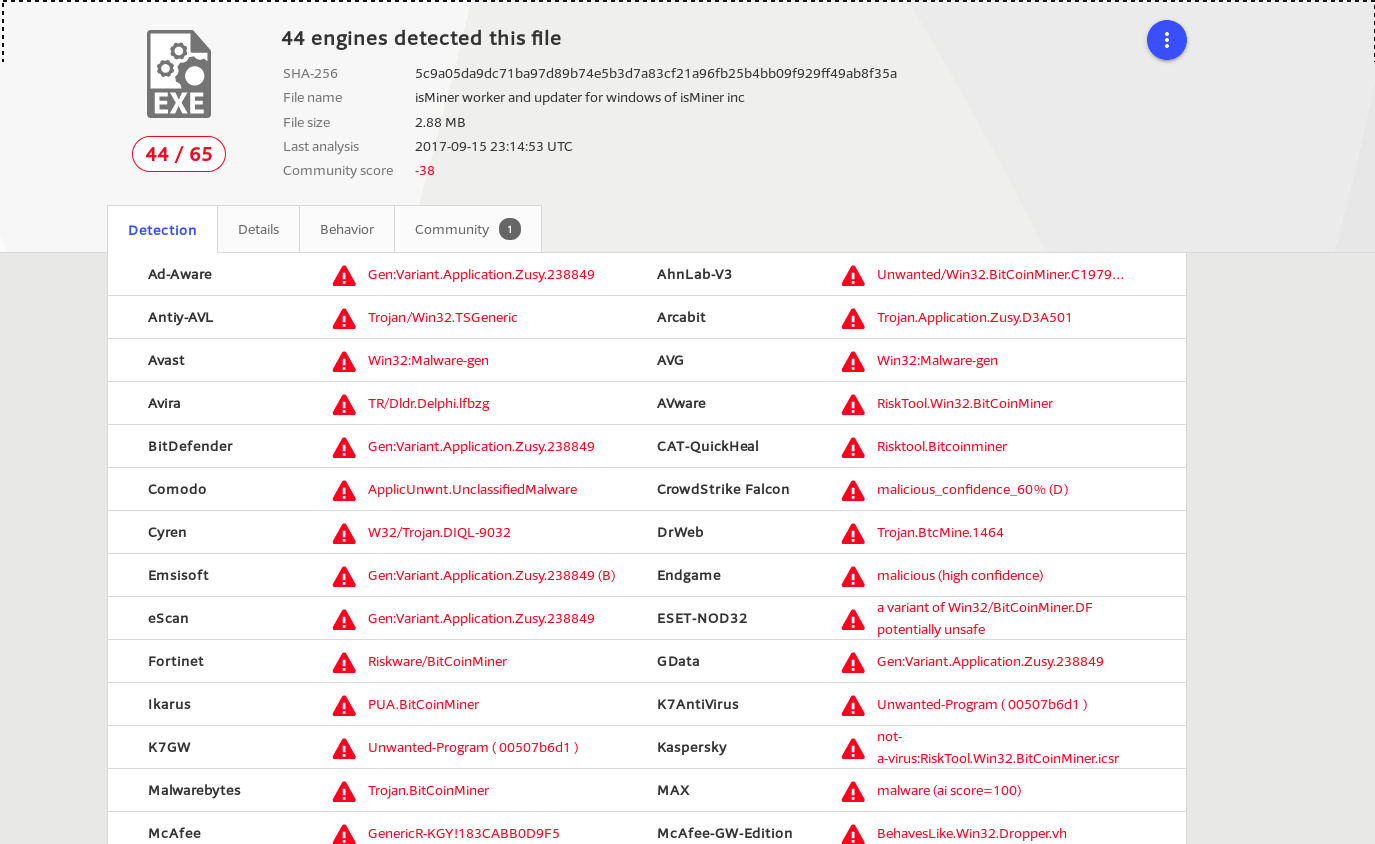1375x844 pixels.
Task: Click the malware (ai score=100) result
Action: [x=949, y=790]
